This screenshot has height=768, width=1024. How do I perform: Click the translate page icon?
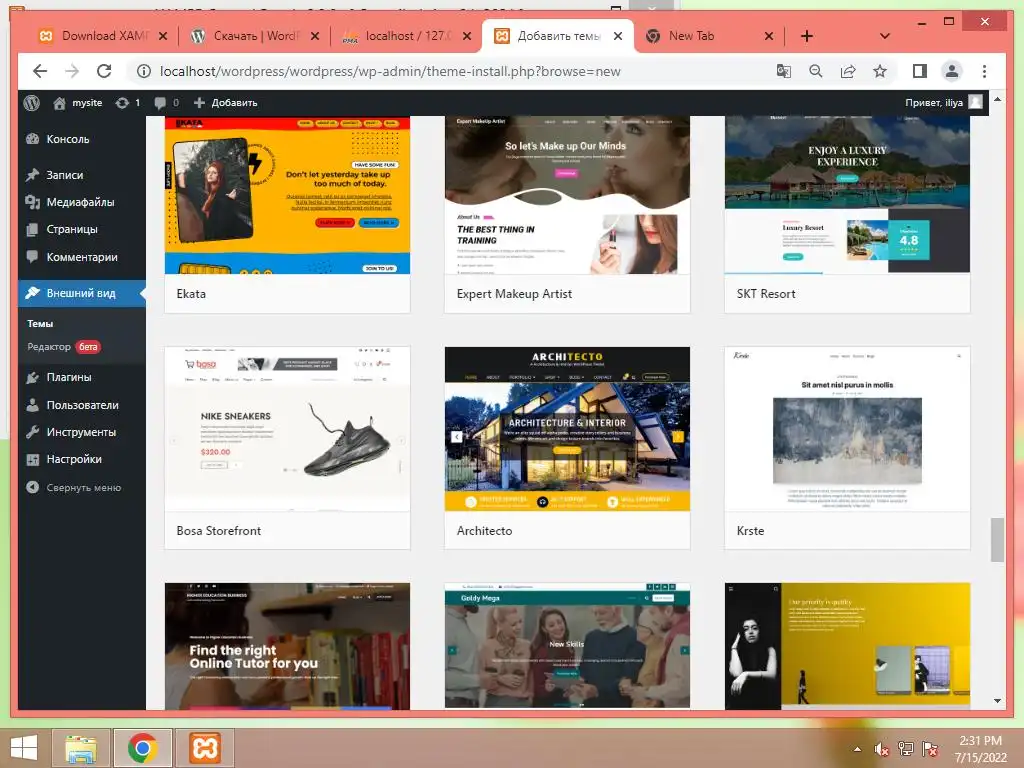point(784,71)
